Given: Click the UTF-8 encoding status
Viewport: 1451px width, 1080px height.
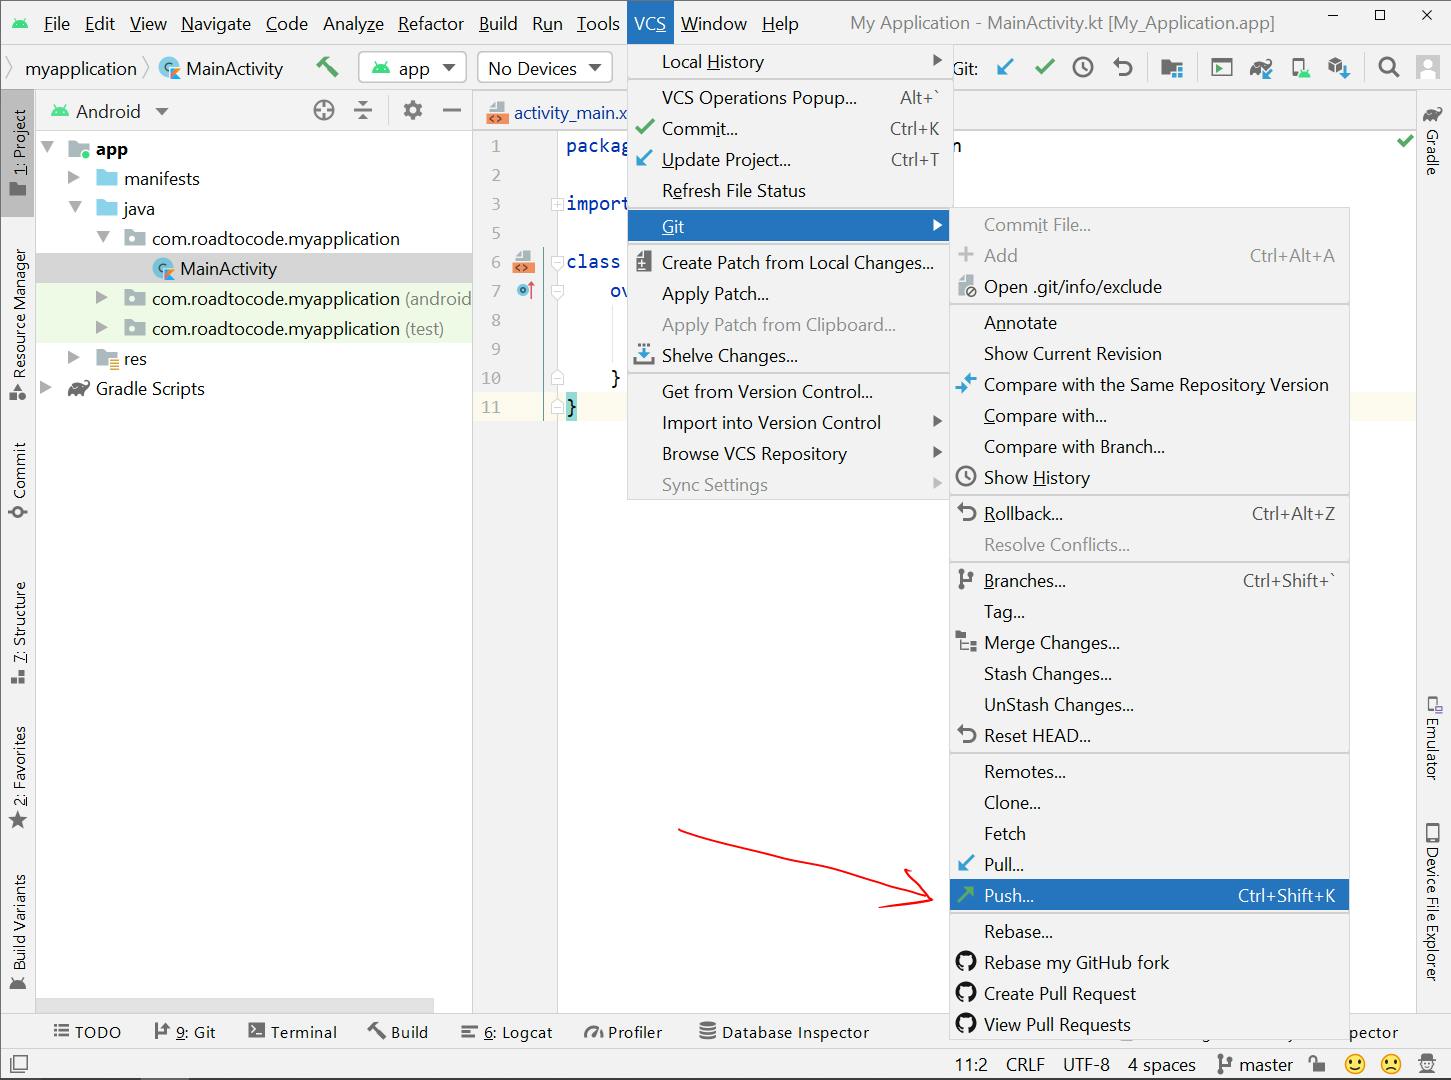Looking at the screenshot, I should pyautogui.click(x=1086, y=1064).
